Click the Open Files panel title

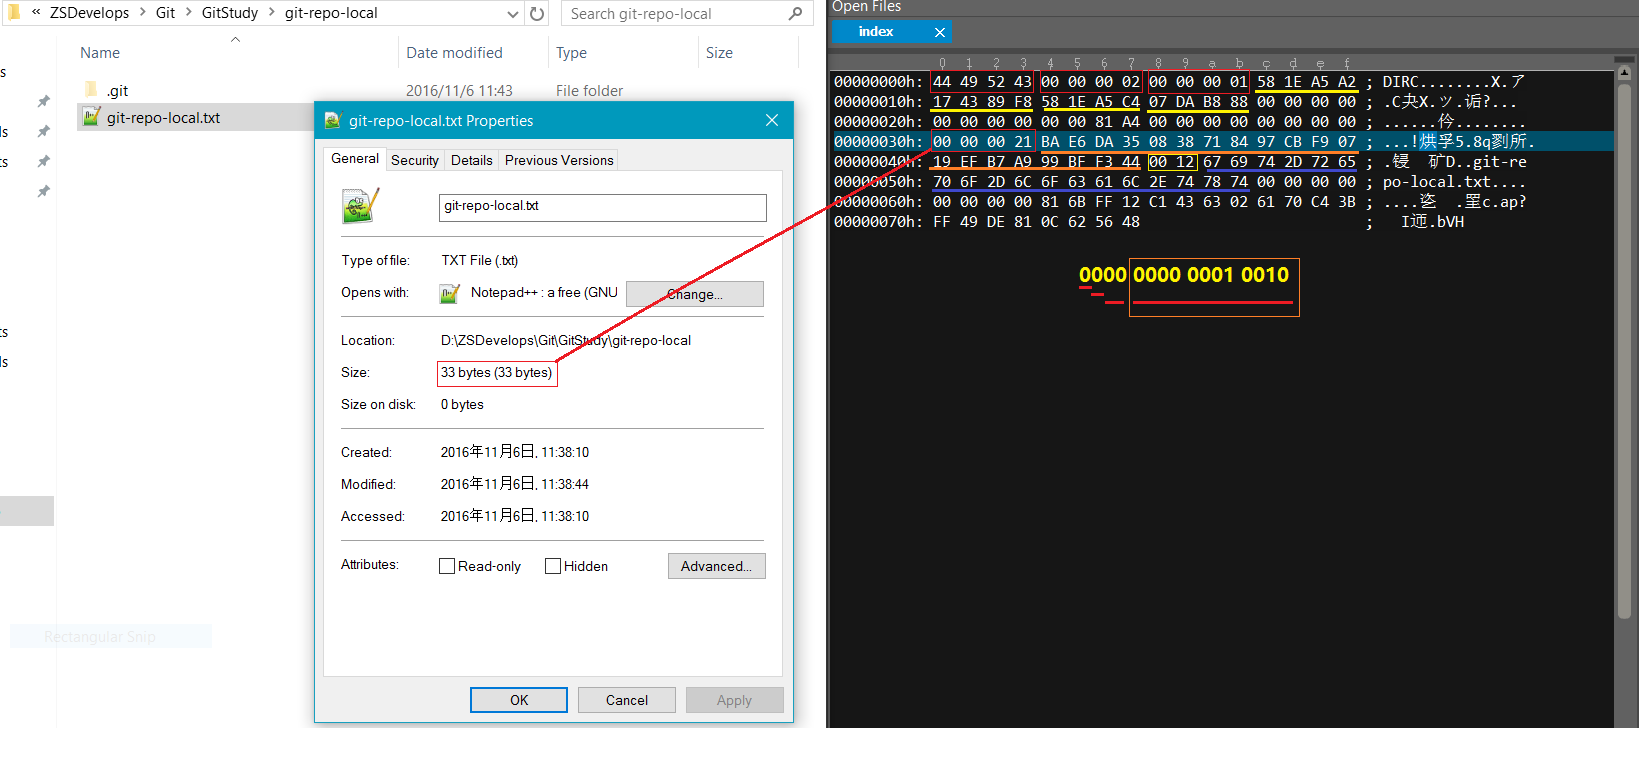(x=866, y=7)
